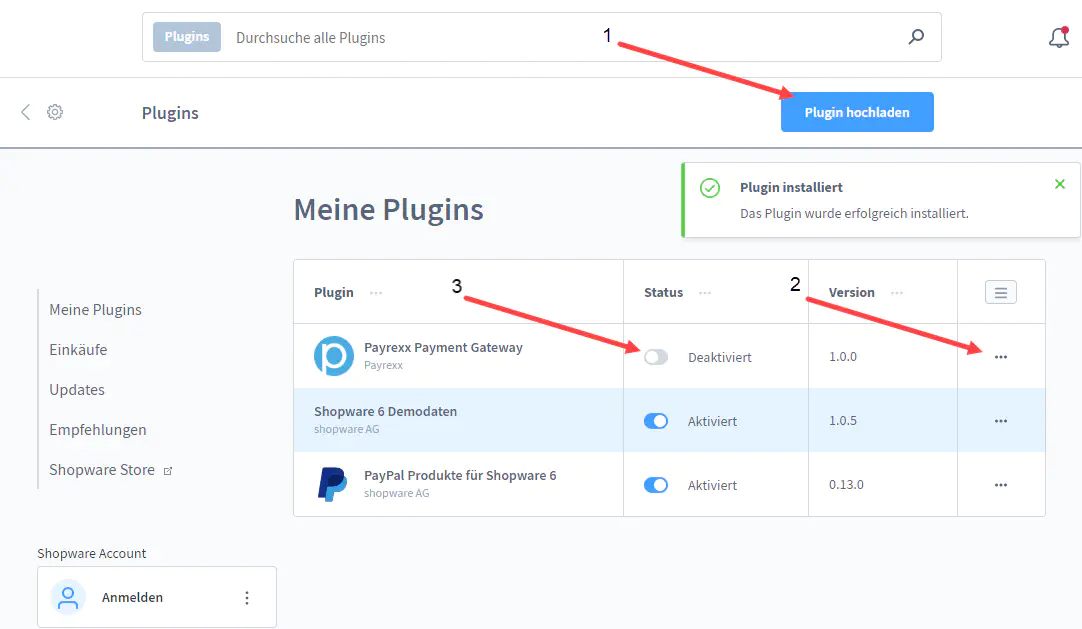Image resolution: width=1082 pixels, height=629 pixels.
Task: Open context menu for Shopware 6 Demodaten
Action: [1001, 421]
